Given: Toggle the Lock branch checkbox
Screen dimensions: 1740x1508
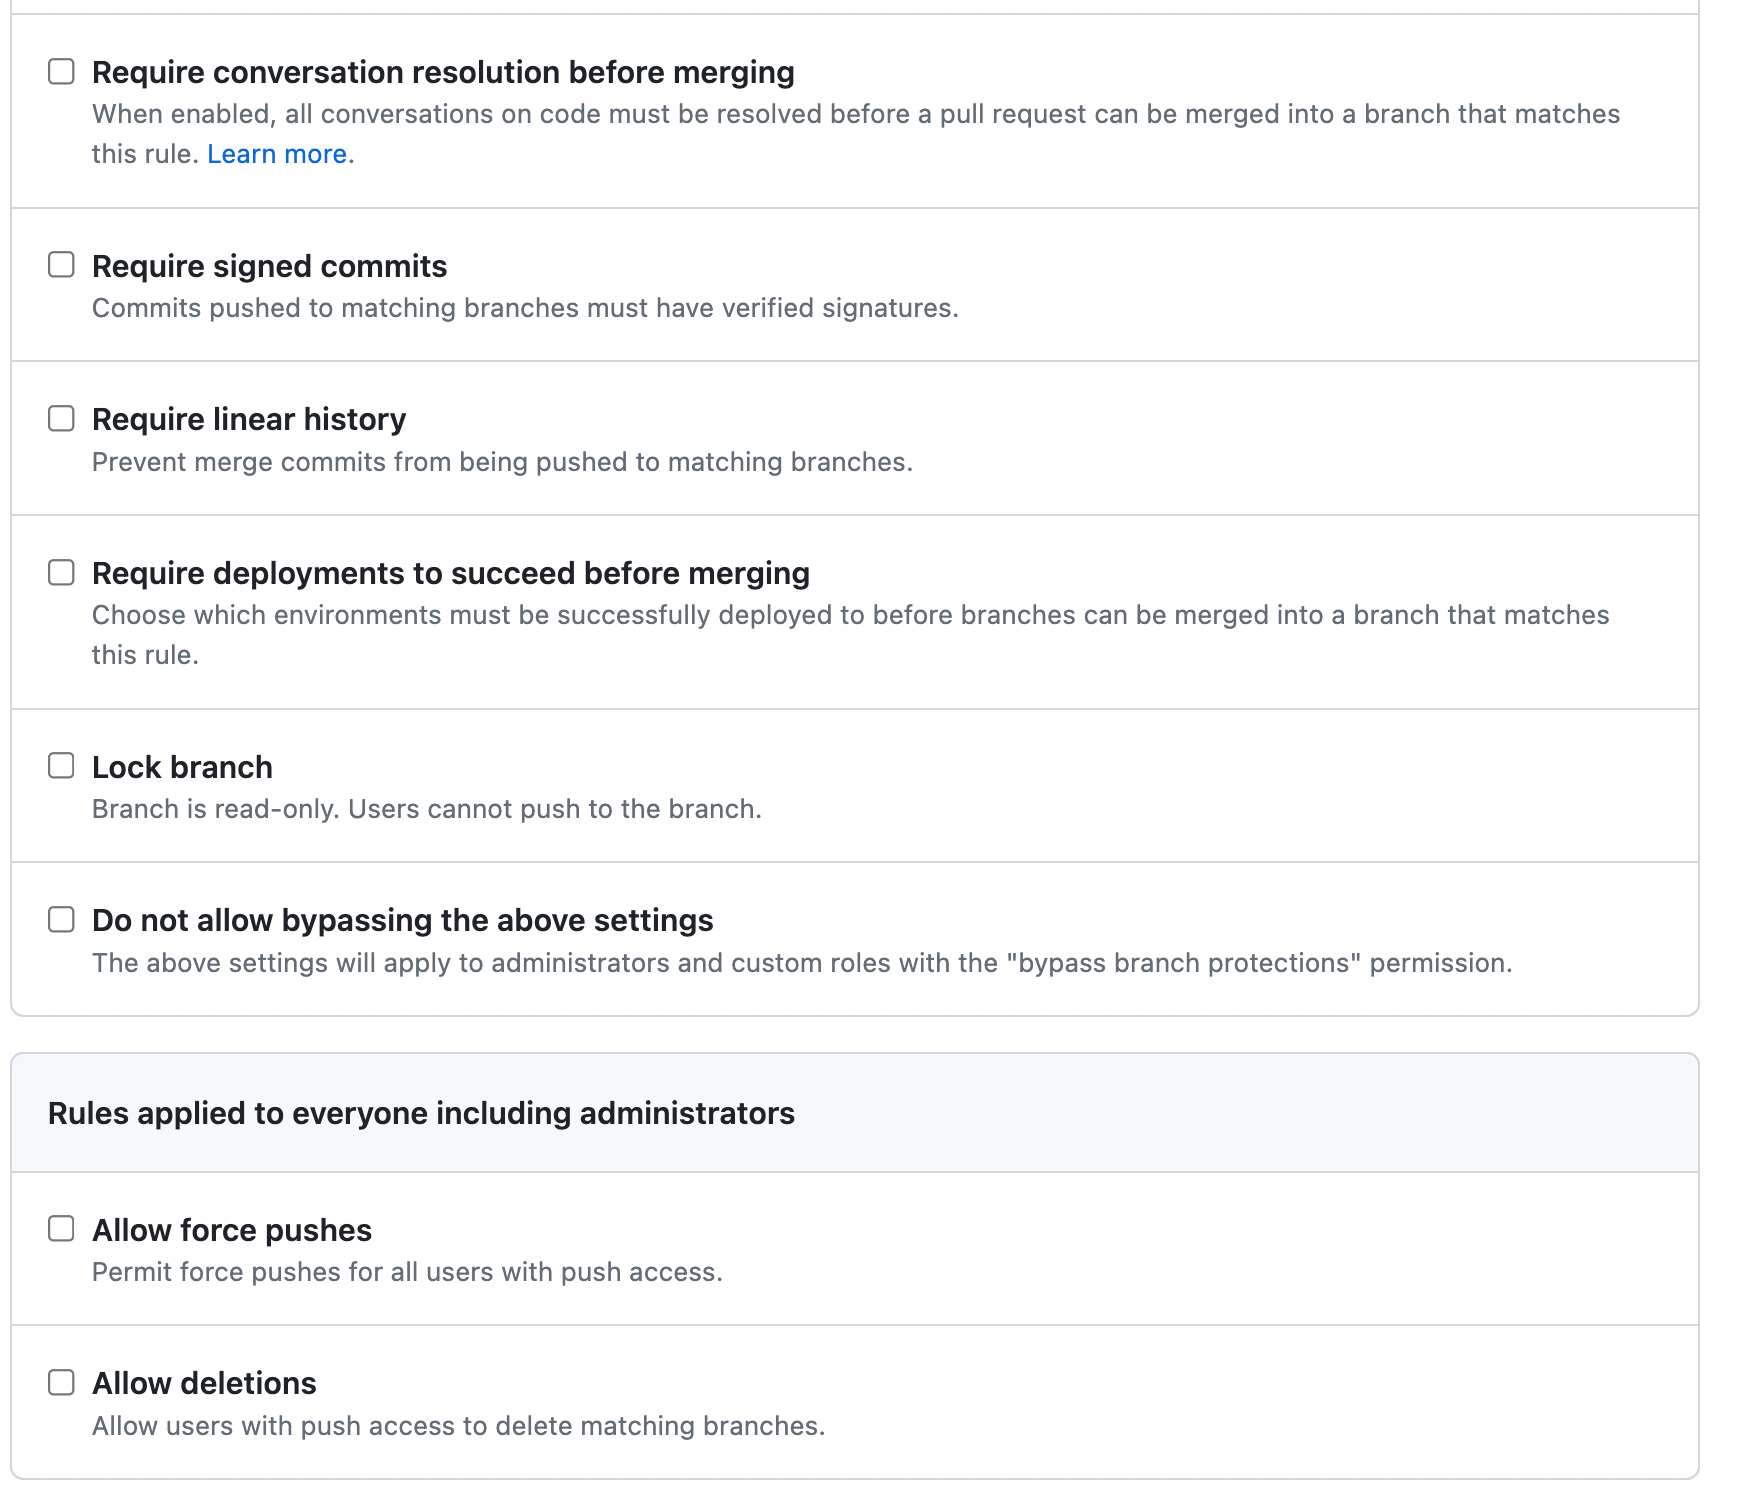Looking at the screenshot, I should (62, 765).
